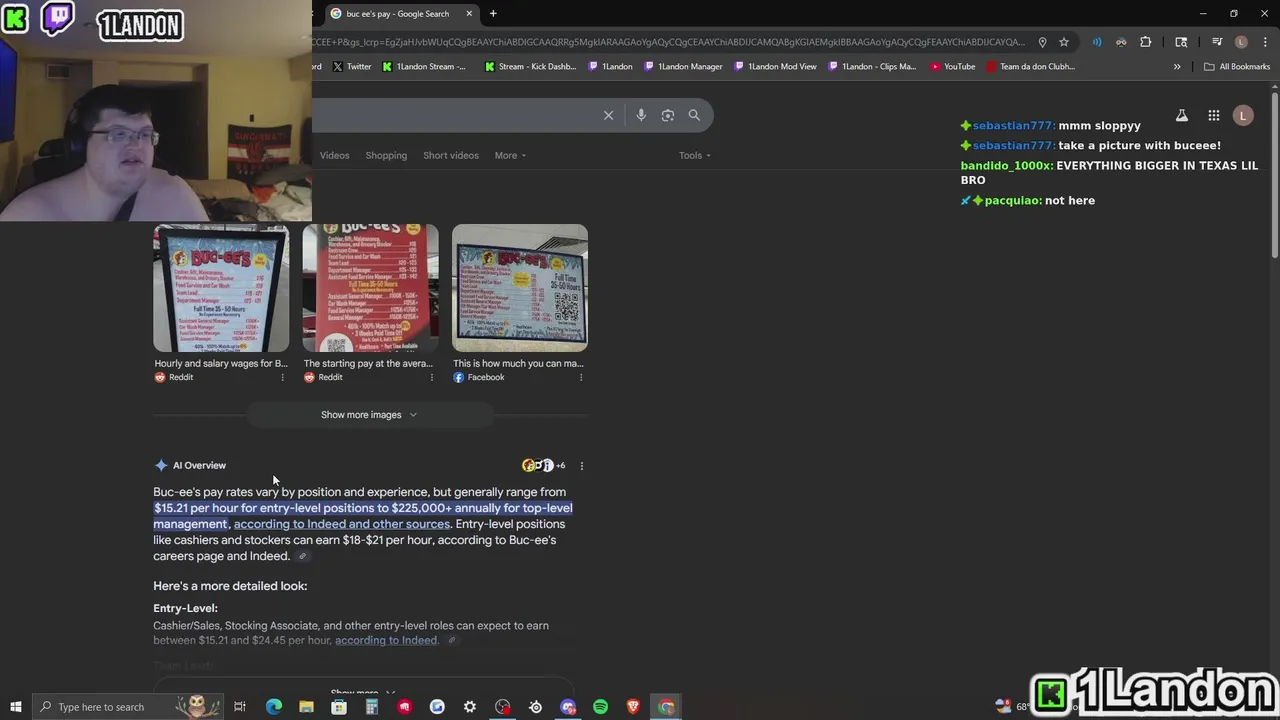
Task: Follow 'according to Indeed and other sources' link
Action: tap(342, 524)
